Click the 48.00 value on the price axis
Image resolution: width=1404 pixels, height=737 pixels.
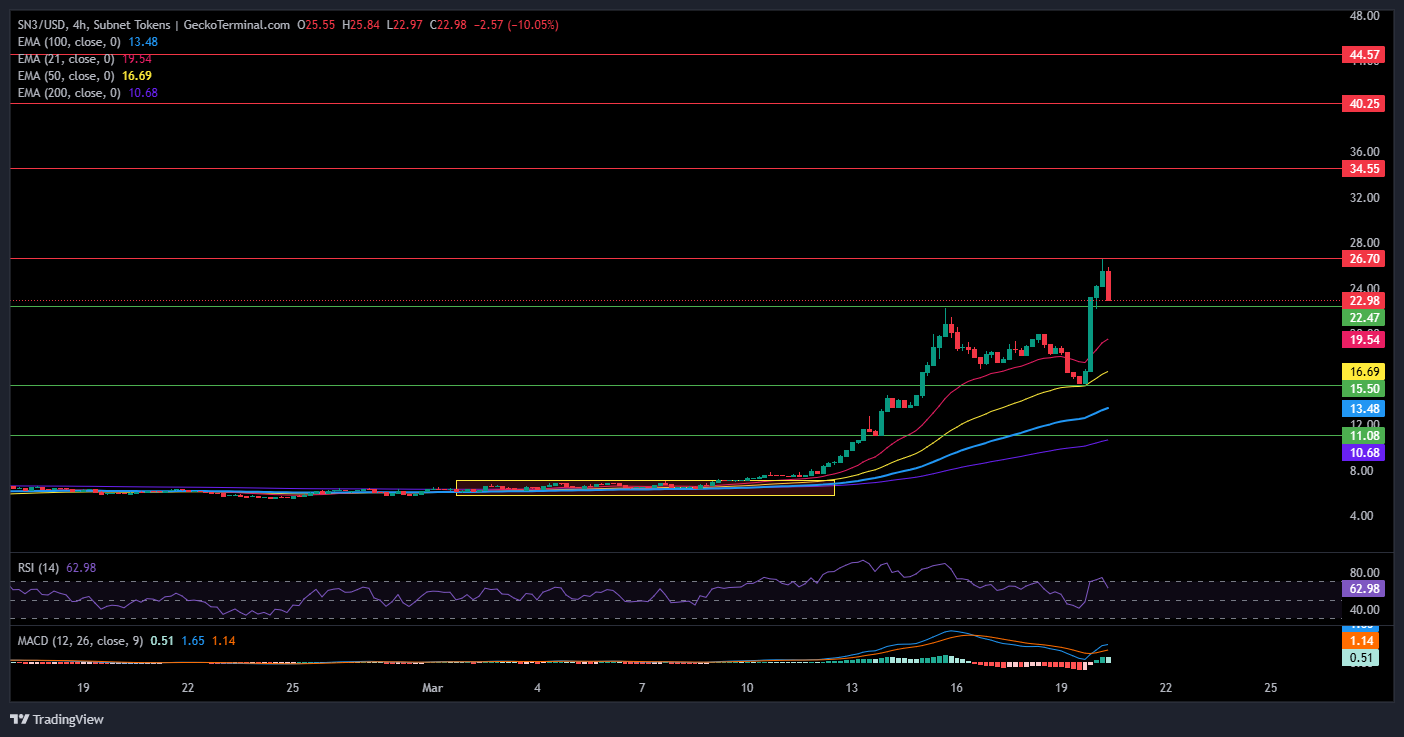[1366, 16]
